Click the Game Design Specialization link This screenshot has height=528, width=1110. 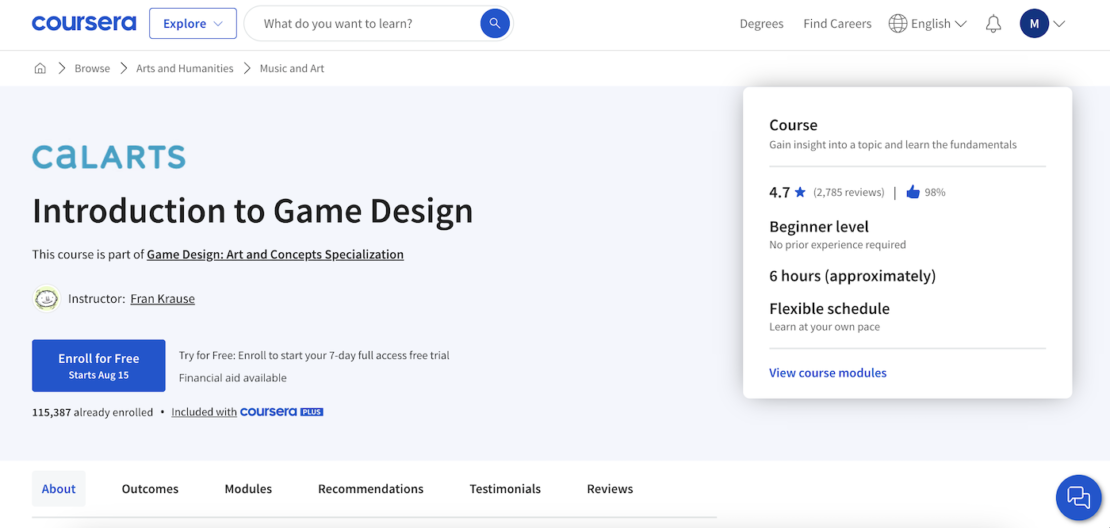tap(275, 254)
